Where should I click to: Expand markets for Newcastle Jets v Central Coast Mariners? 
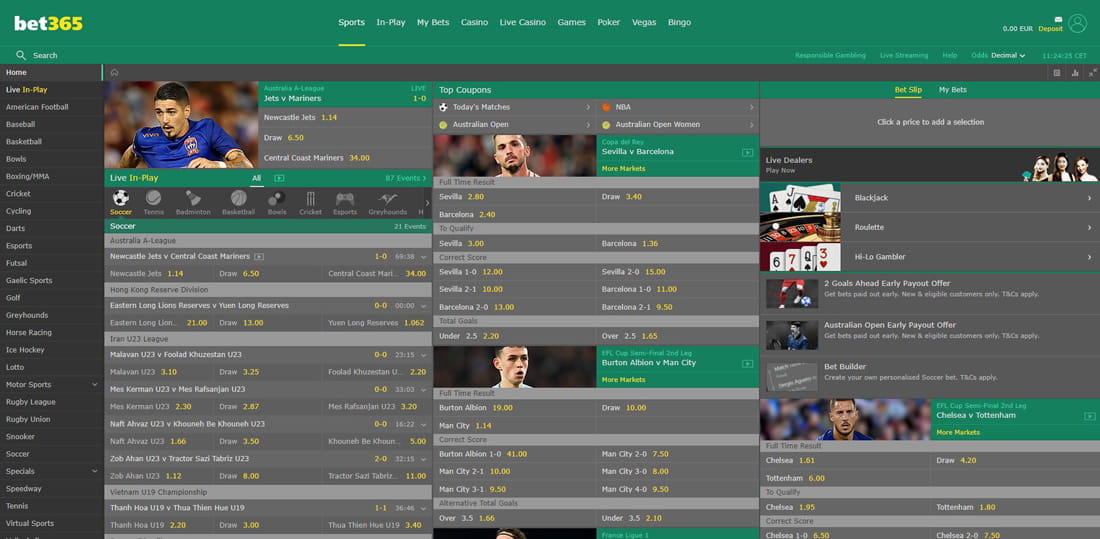click(x=424, y=257)
